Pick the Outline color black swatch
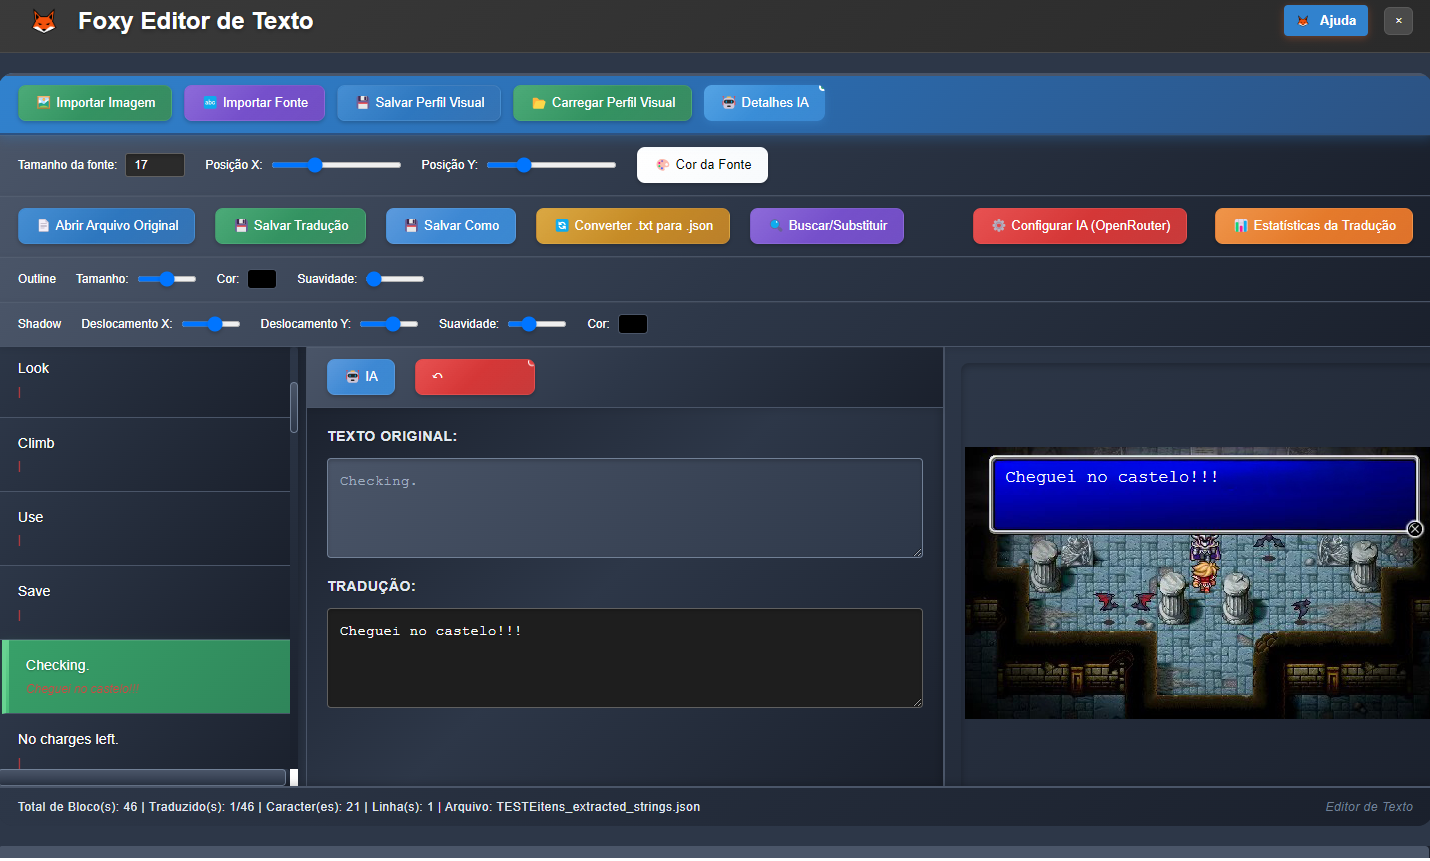1430x861 pixels. (x=262, y=279)
